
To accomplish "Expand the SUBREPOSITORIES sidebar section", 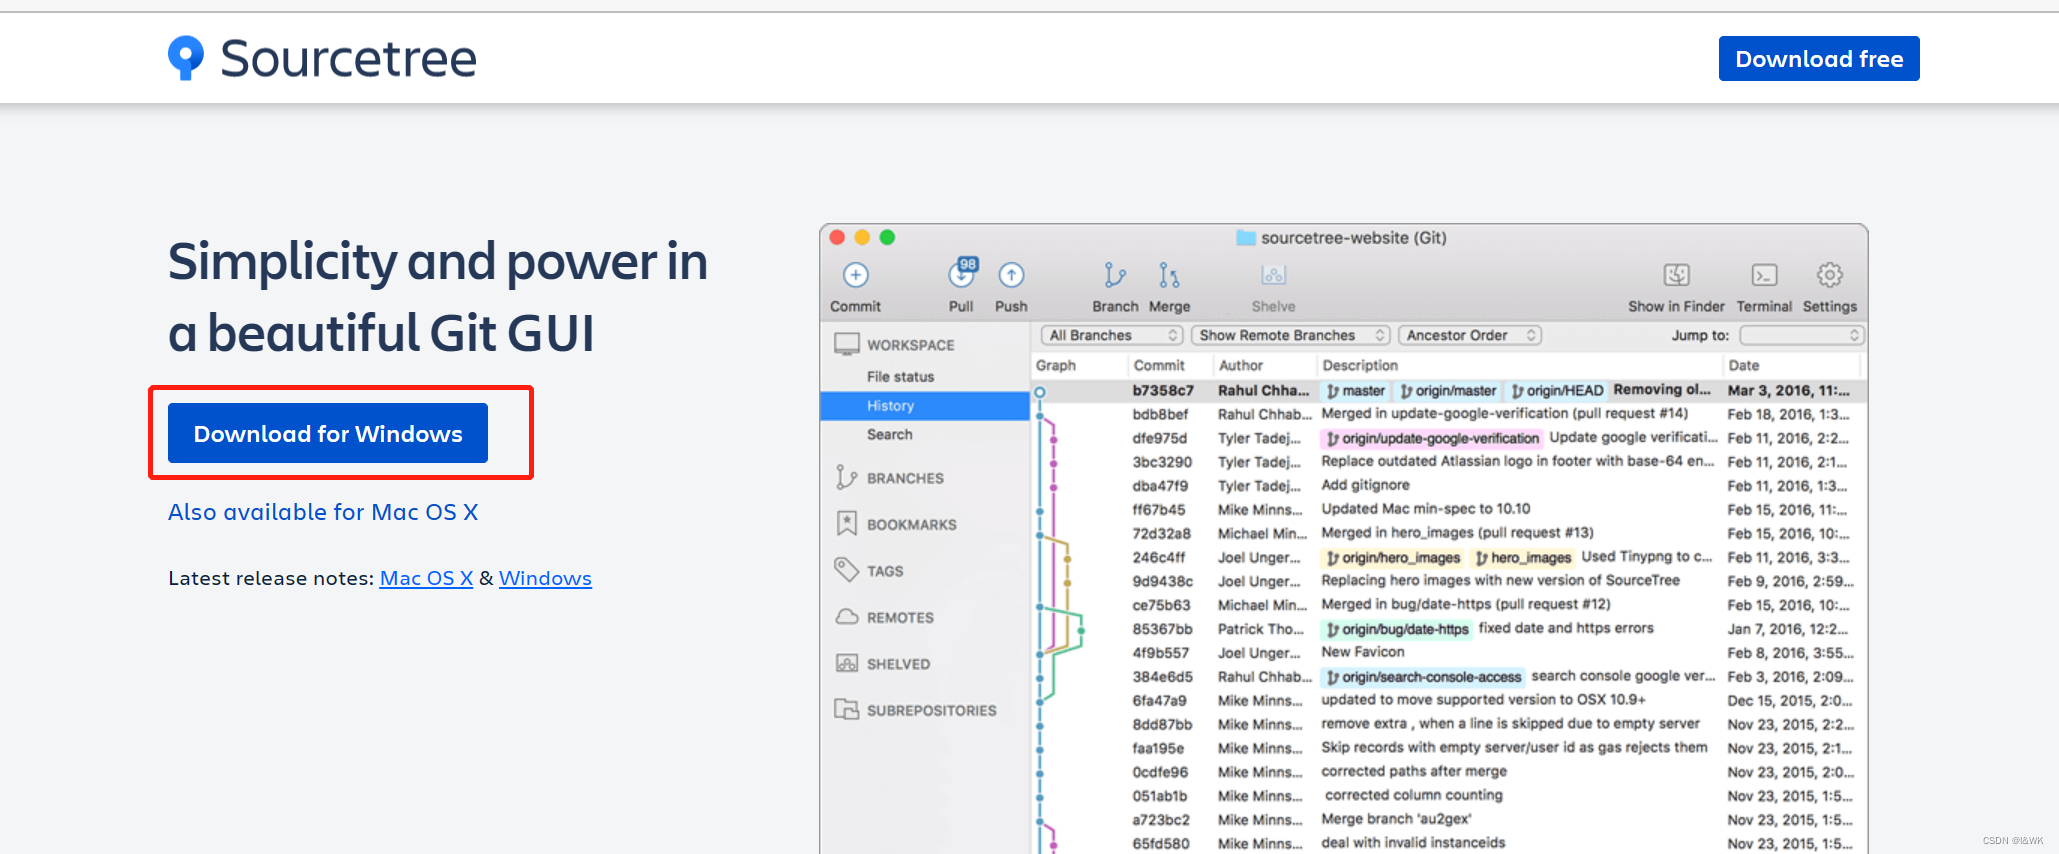I will [931, 710].
